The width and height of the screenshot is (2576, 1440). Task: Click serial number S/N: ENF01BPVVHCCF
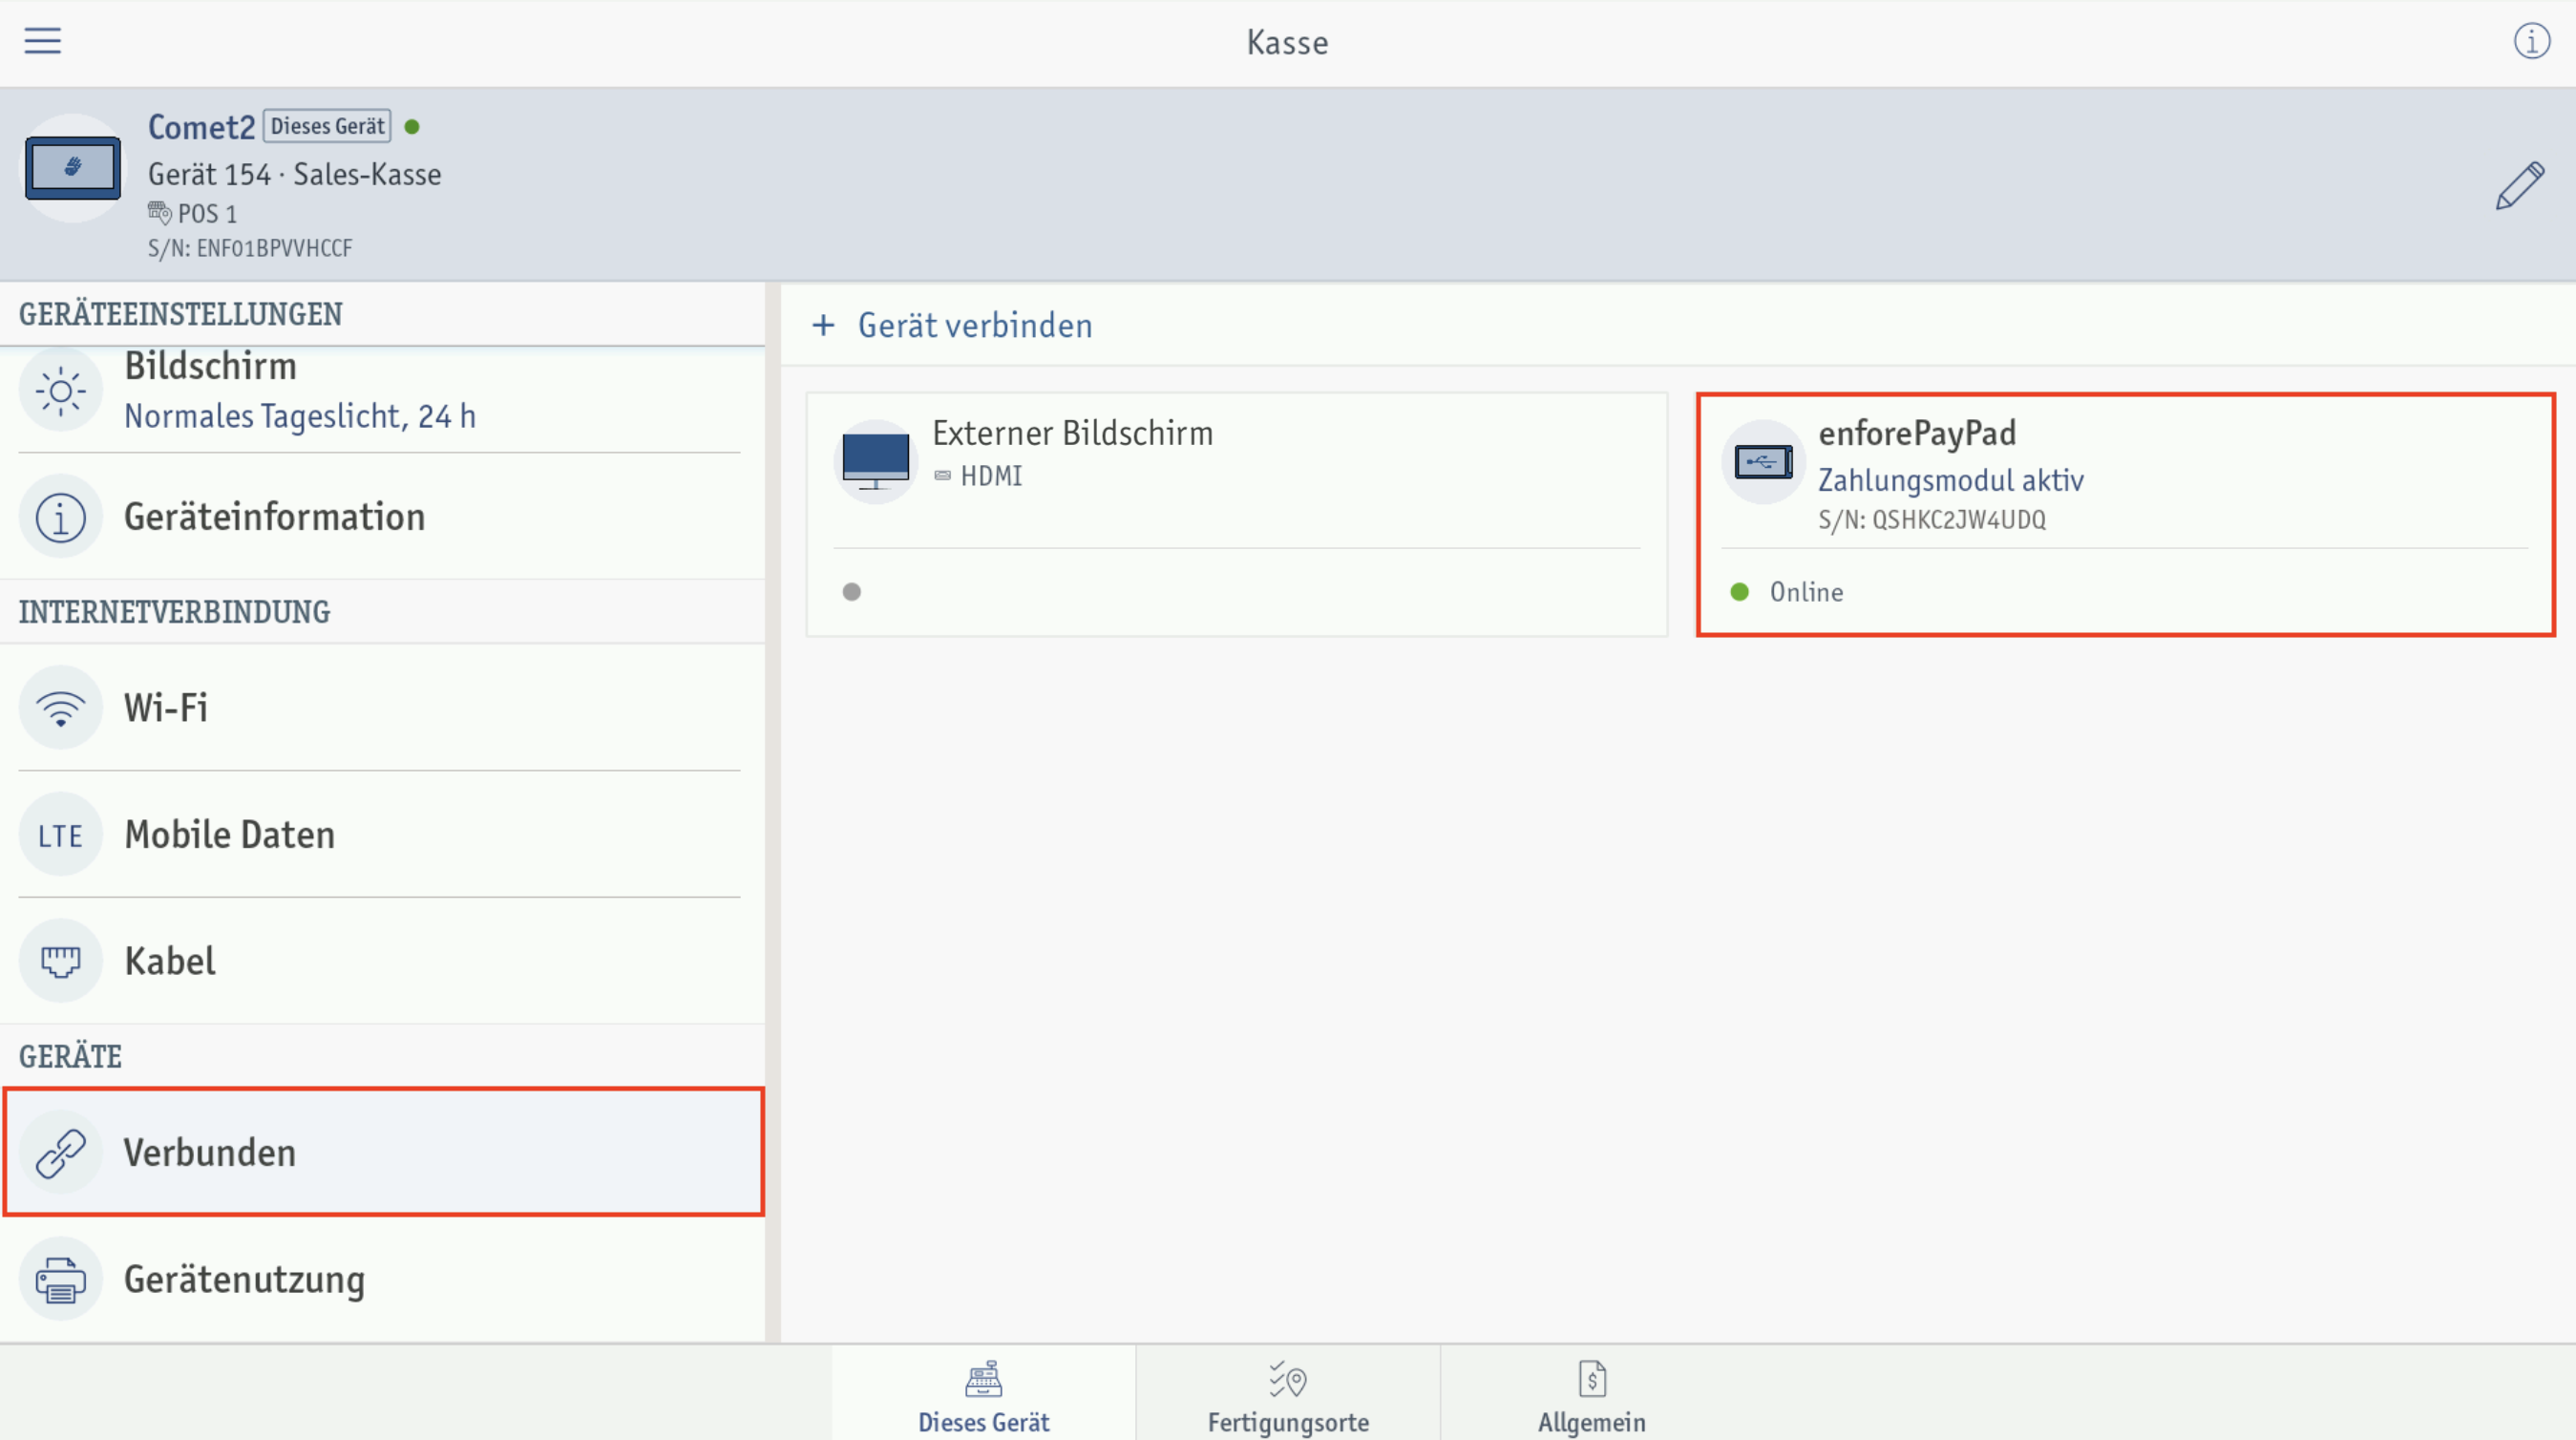coord(250,248)
